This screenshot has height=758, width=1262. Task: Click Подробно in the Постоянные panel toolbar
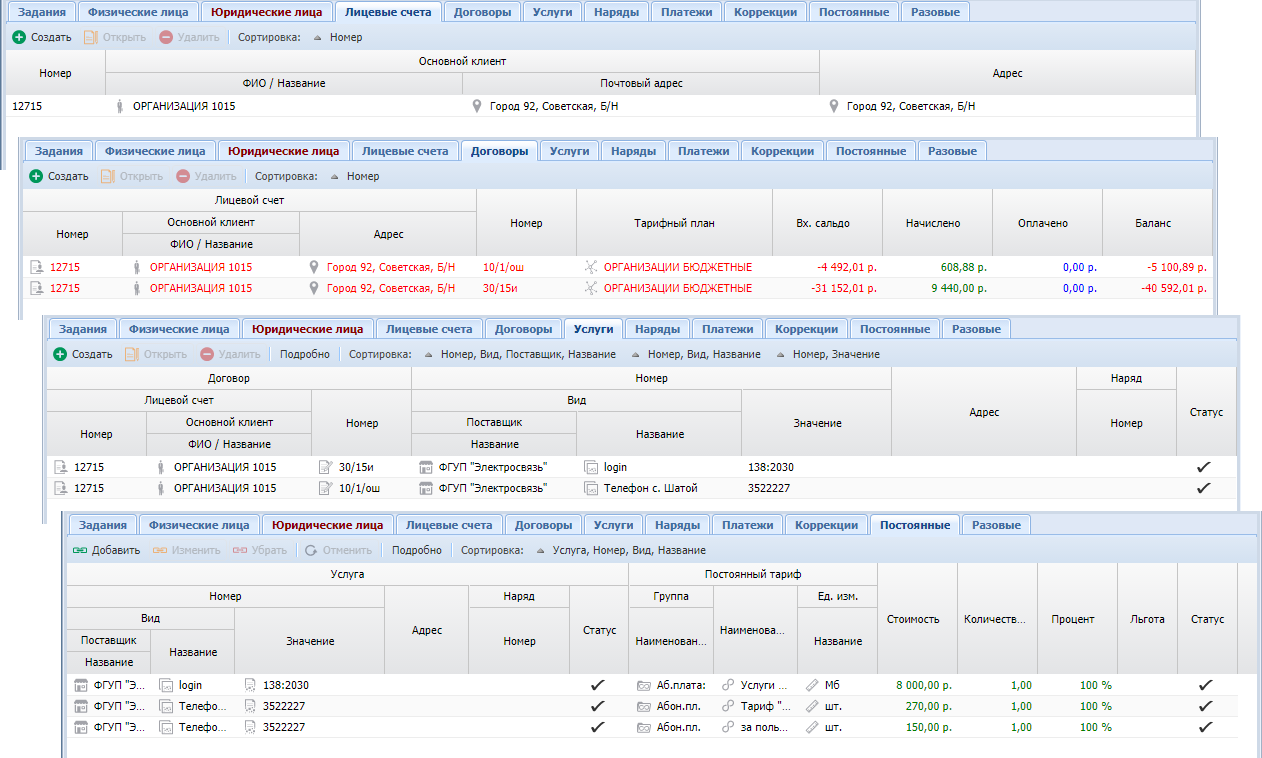coord(416,550)
